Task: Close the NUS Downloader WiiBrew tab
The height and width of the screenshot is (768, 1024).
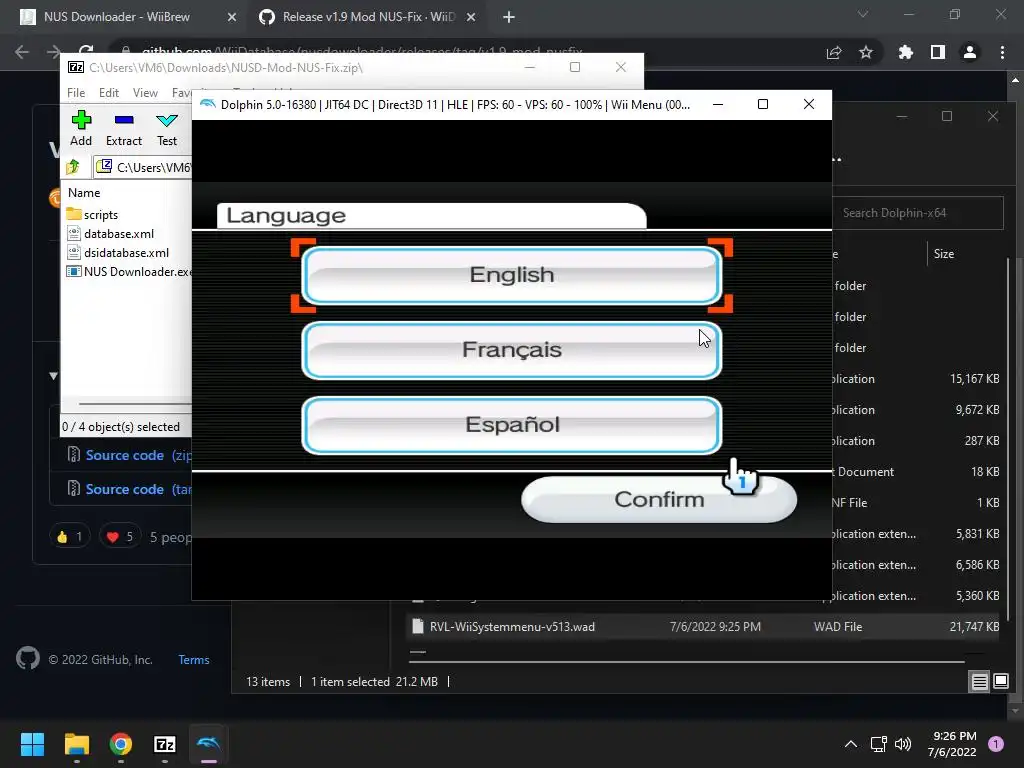Action: click(231, 18)
